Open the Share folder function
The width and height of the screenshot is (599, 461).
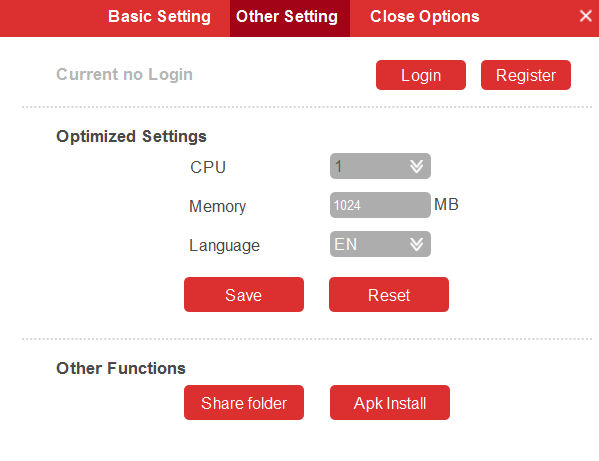point(244,403)
